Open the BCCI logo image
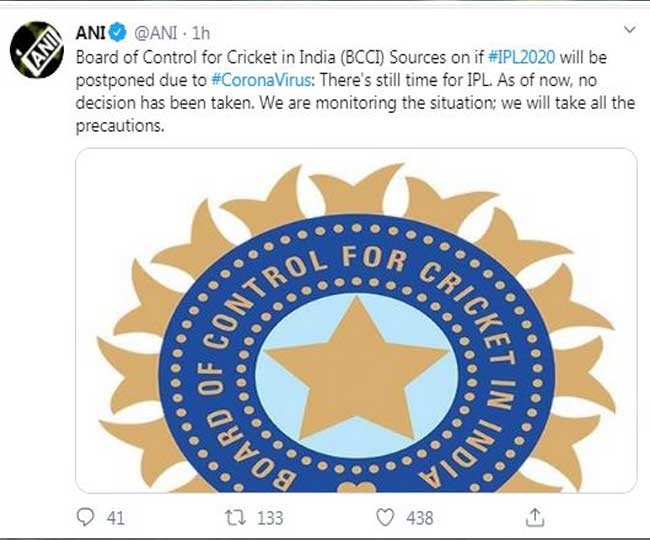Image resolution: width=650 pixels, height=540 pixels. click(x=356, y=320)
